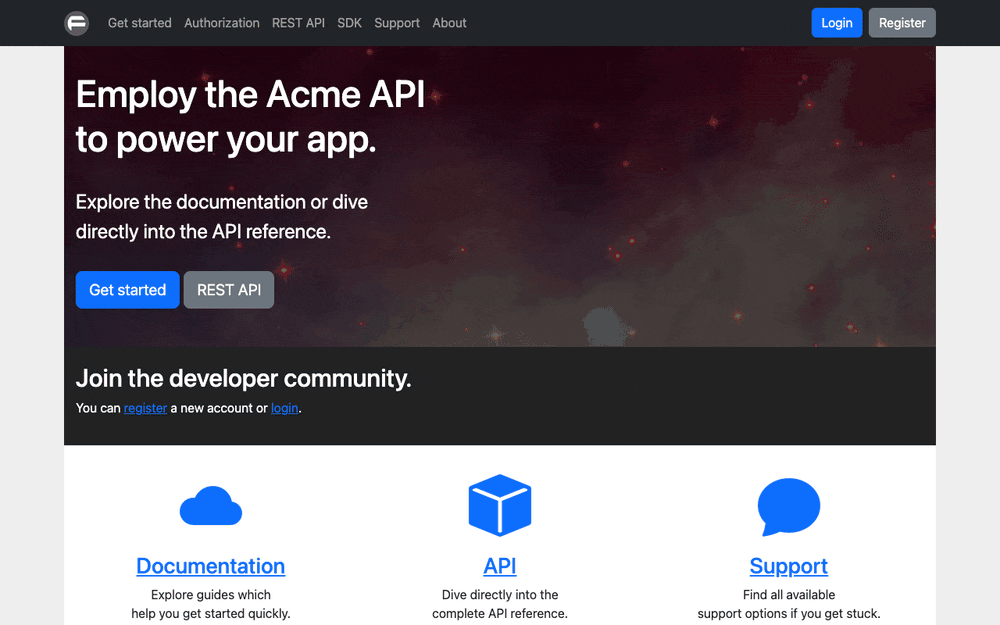1000x625 pixels.
Task: Open the Support heading link below the icon
Action: point(789,566)
